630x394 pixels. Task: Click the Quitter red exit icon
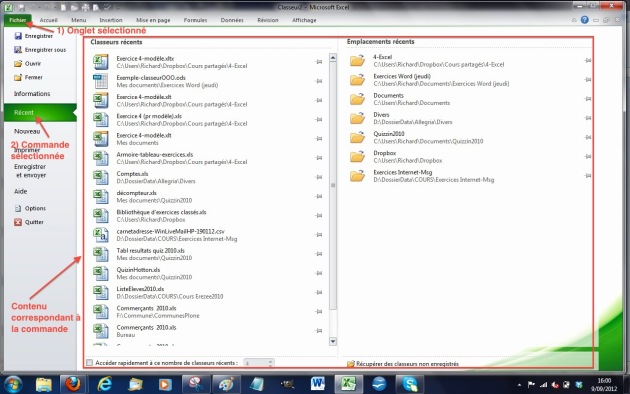pos(18,222)
